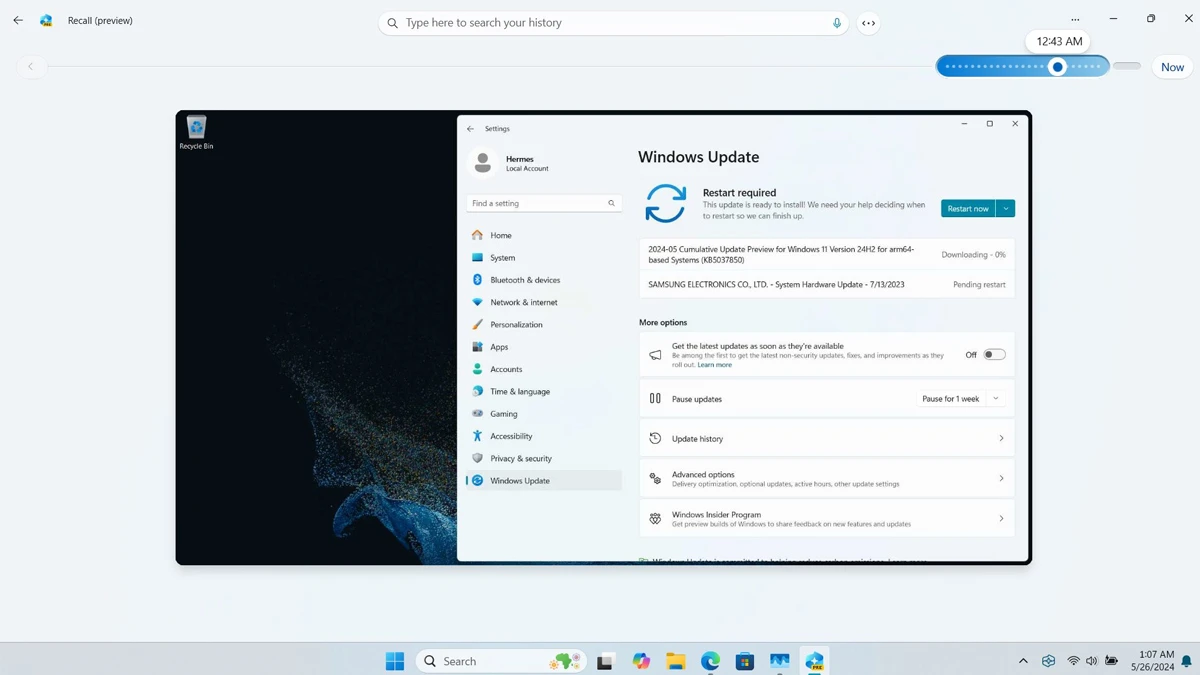1200x675 pixels.
Task: Click the Hermes account avatar
Action: (483, 163)
